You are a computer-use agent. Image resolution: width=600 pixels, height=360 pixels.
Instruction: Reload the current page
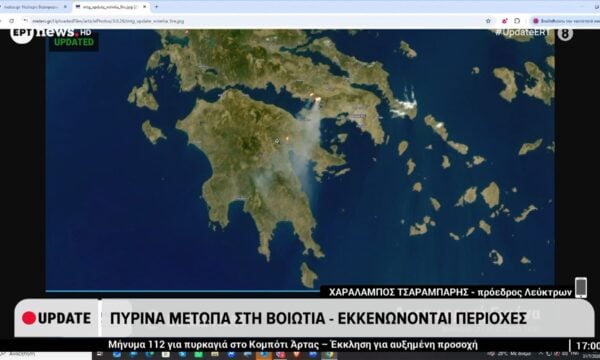(12, 21)
